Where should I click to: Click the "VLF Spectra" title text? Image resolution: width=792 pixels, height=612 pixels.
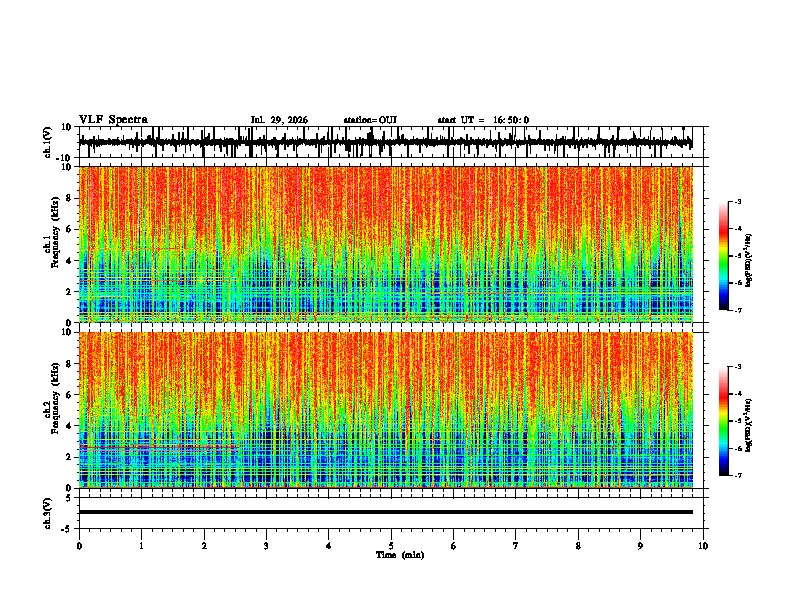point(113,120)
